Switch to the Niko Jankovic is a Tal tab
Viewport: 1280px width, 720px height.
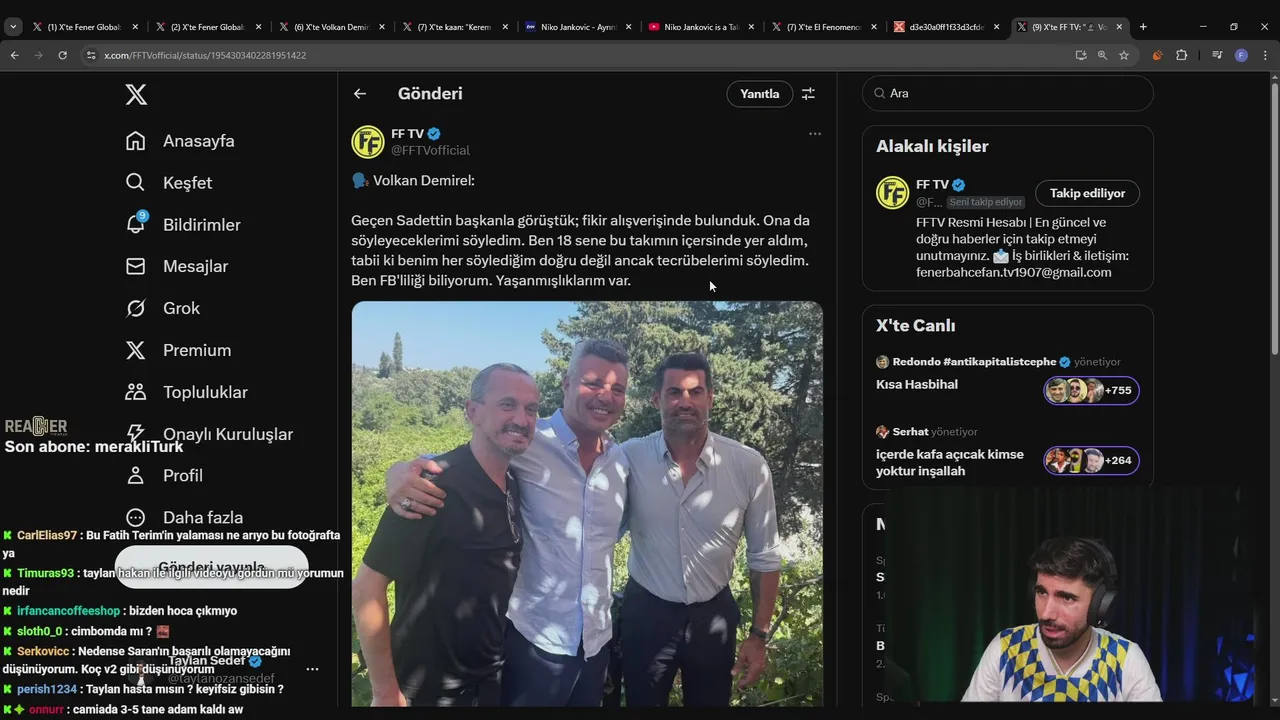[698, 27]
